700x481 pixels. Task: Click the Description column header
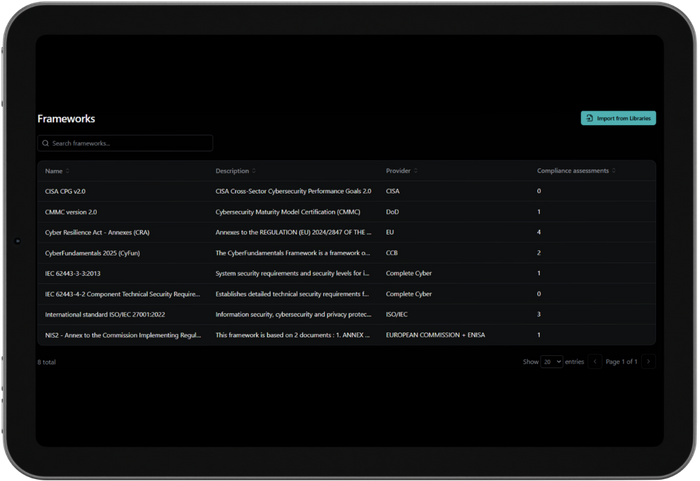tap(232, 171)
